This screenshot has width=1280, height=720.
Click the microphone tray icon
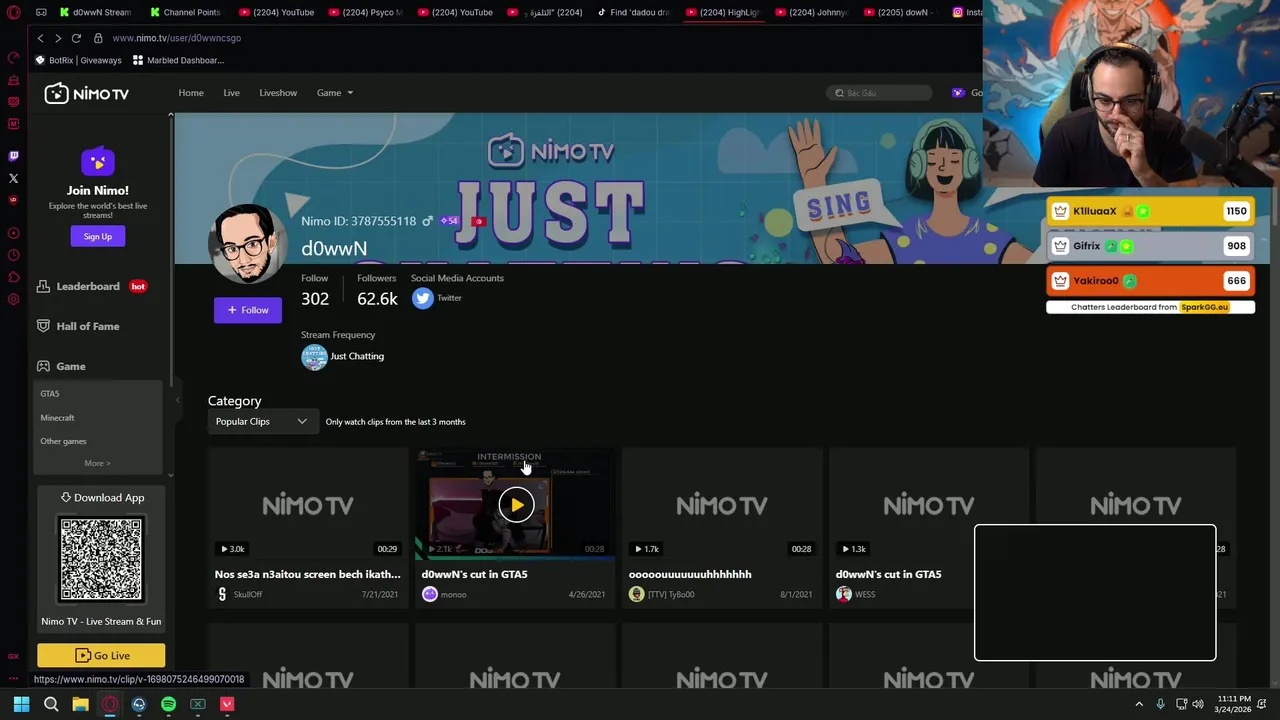coord(1160,704)
